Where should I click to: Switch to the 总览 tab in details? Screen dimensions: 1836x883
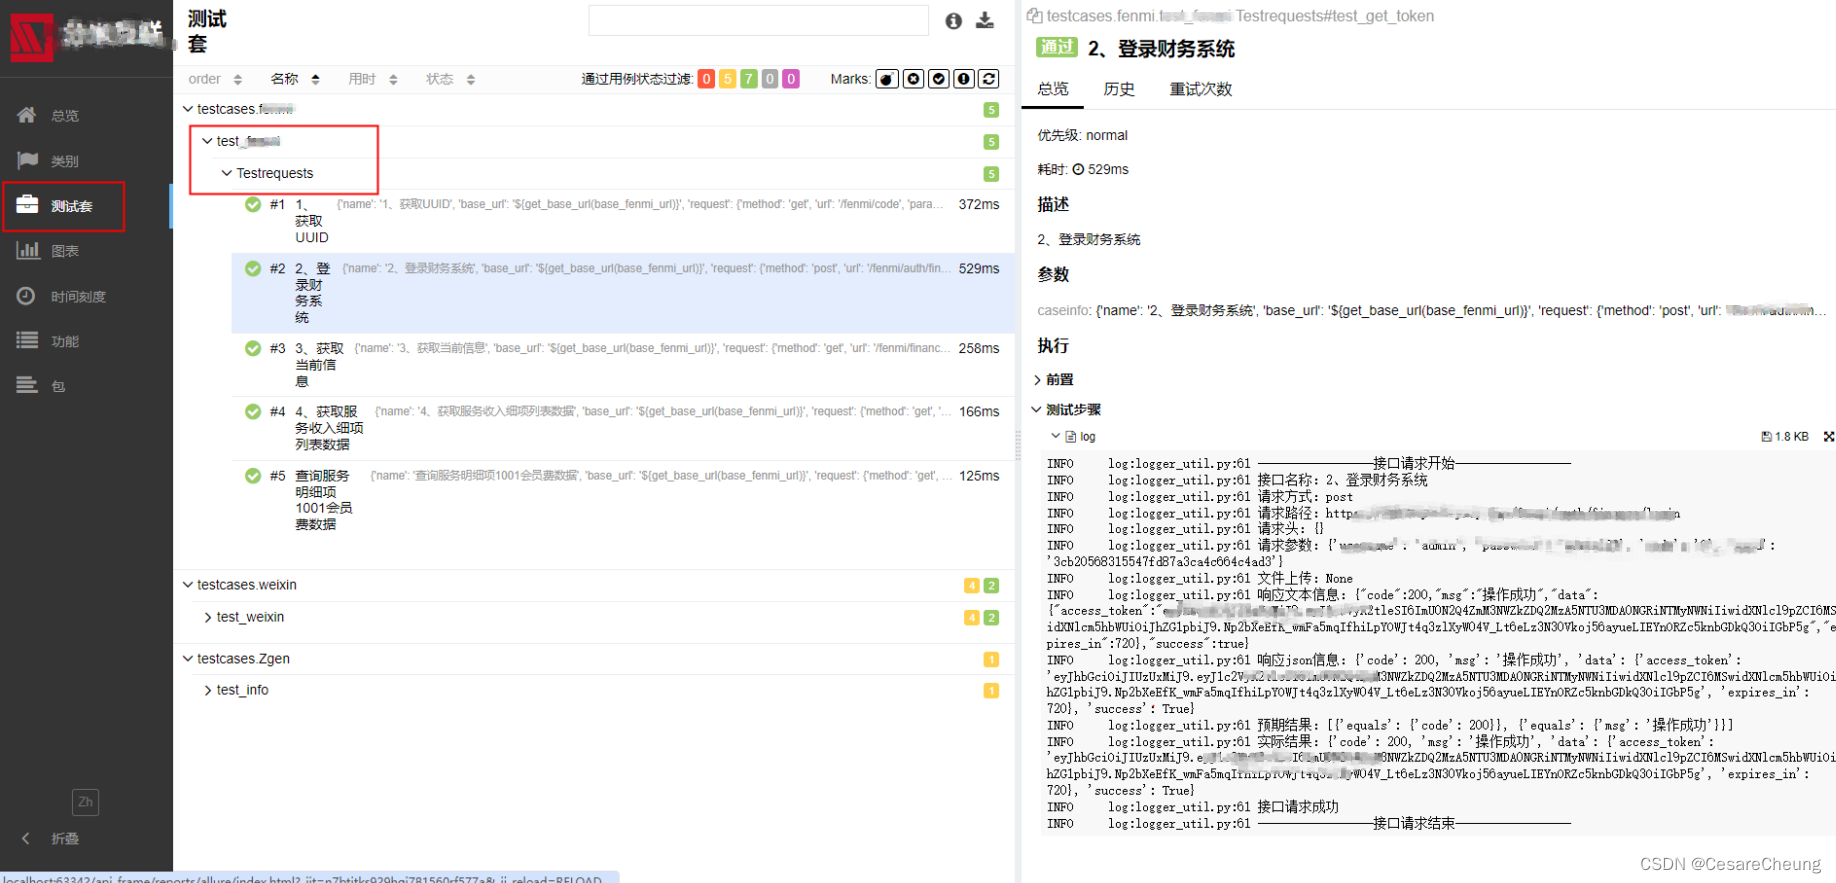tap(1053, 89)
